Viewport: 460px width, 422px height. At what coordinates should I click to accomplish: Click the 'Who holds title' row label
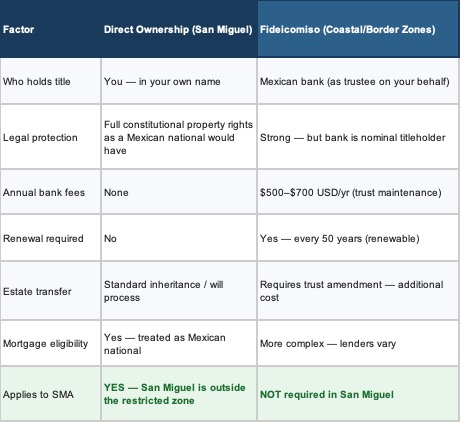[x=37, y=81]
